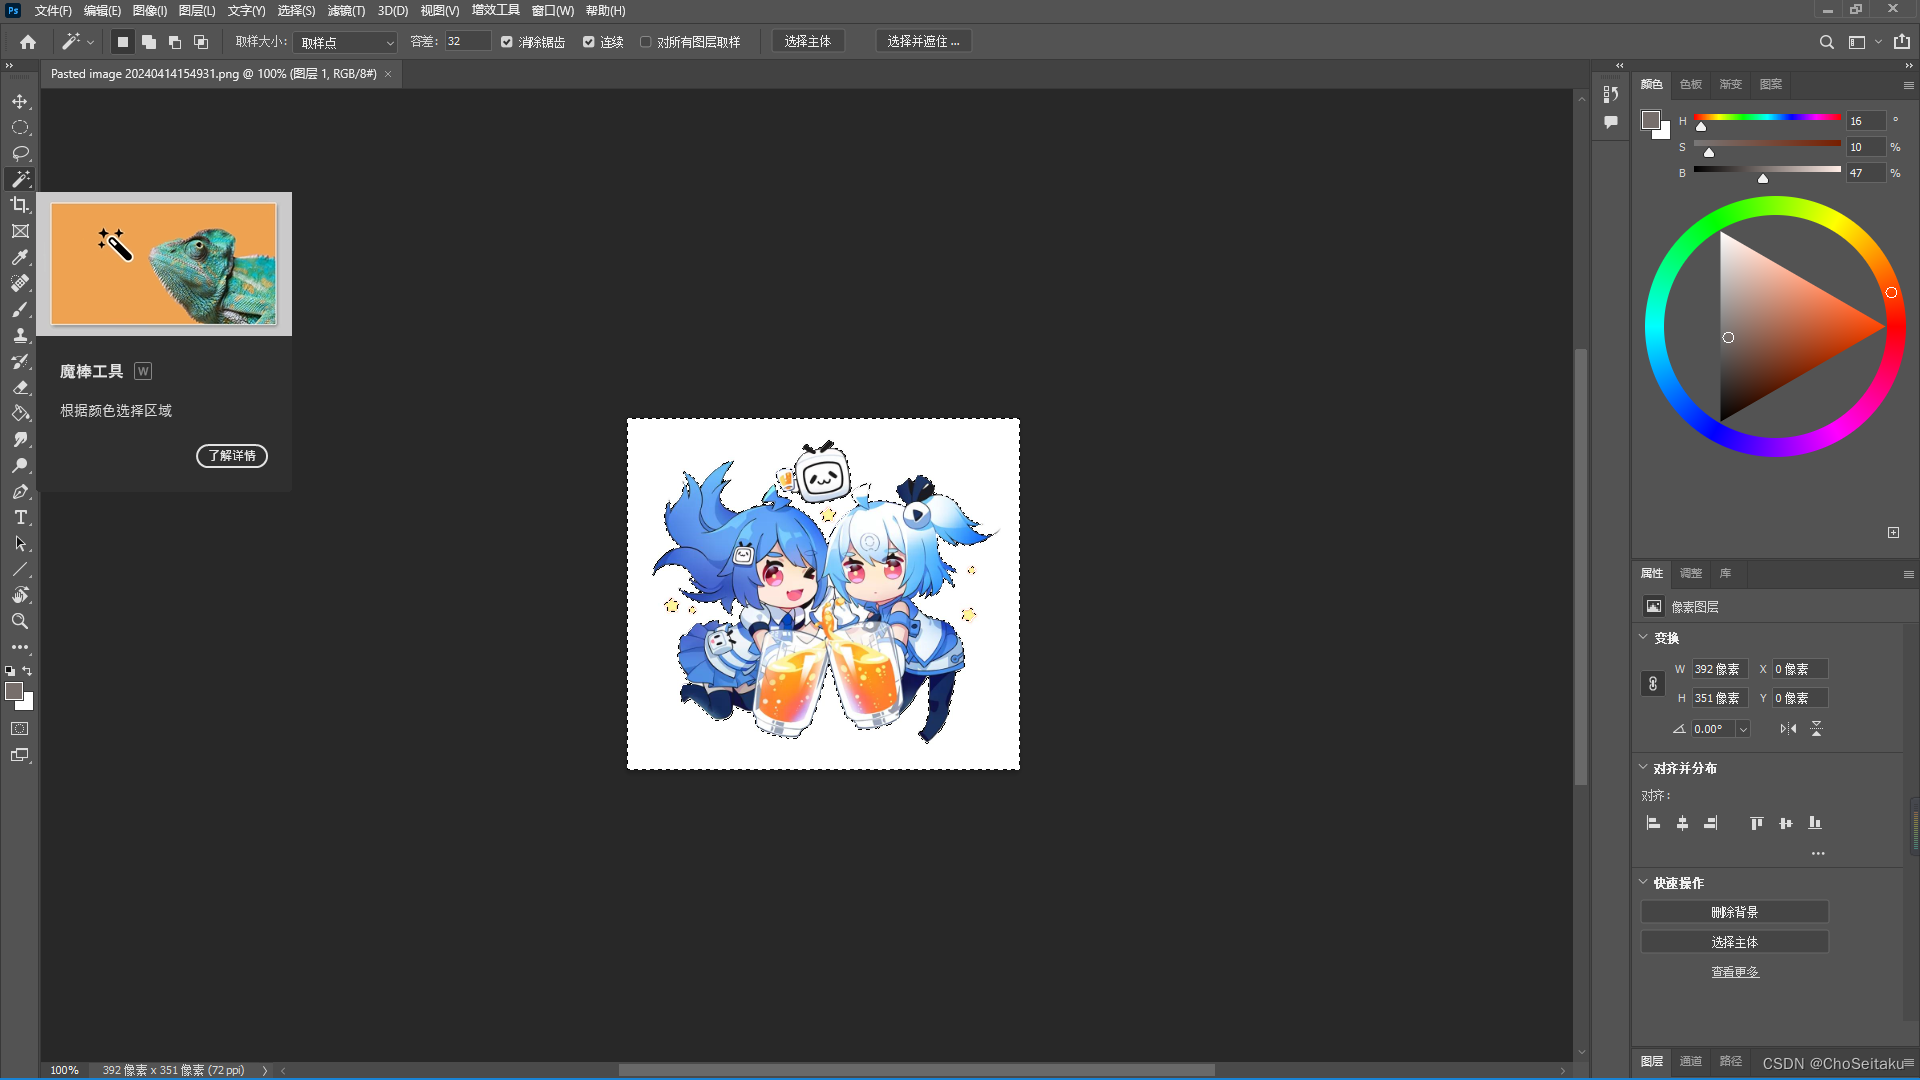The width and height of the screenshot is (1920, 1080).
Task: Select the History Brush tool
Action: pos(20,361)
